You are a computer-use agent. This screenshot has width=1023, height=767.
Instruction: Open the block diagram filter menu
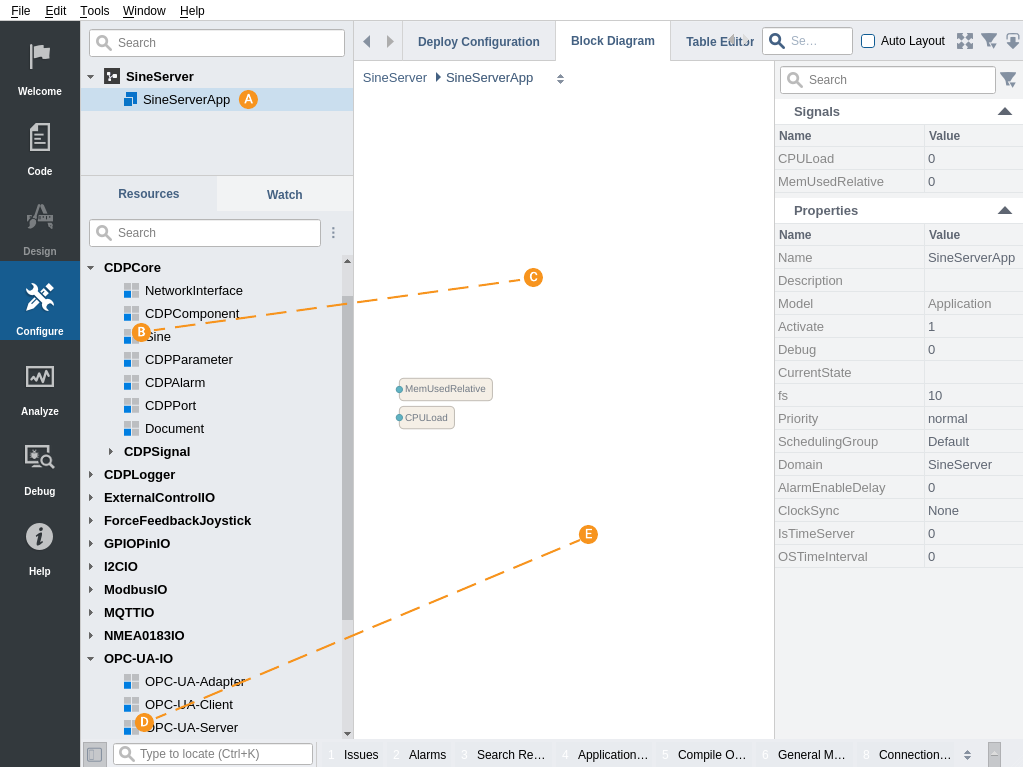point(988,41)
